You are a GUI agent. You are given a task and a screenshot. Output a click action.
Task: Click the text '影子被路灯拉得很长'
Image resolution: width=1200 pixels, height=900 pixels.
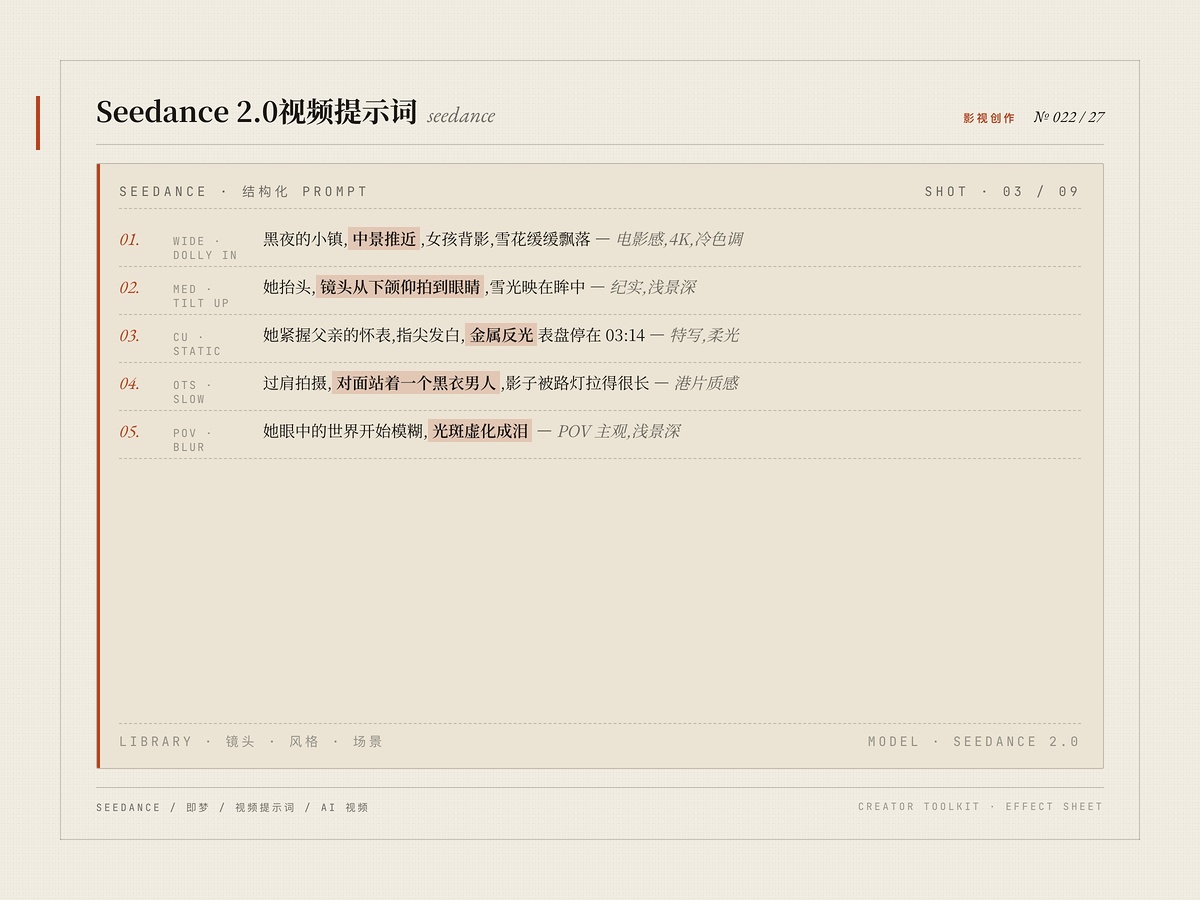point(577,383)
